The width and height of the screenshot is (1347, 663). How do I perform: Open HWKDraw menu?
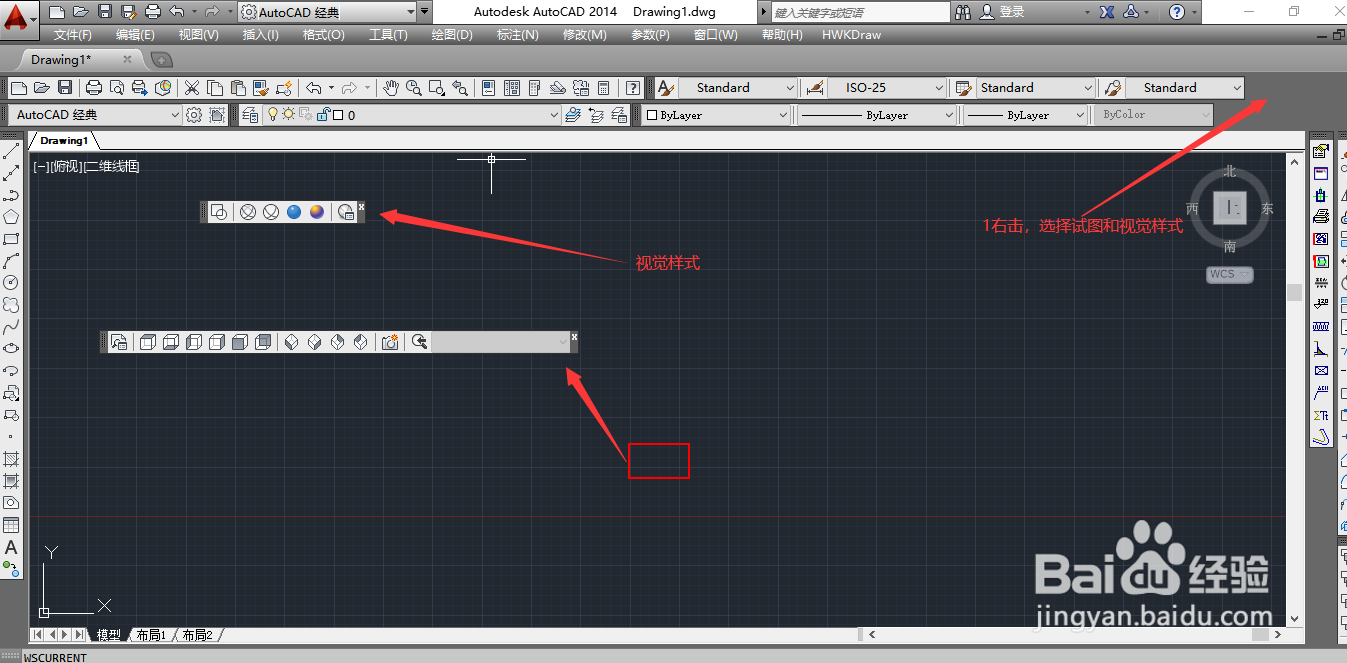851,34
